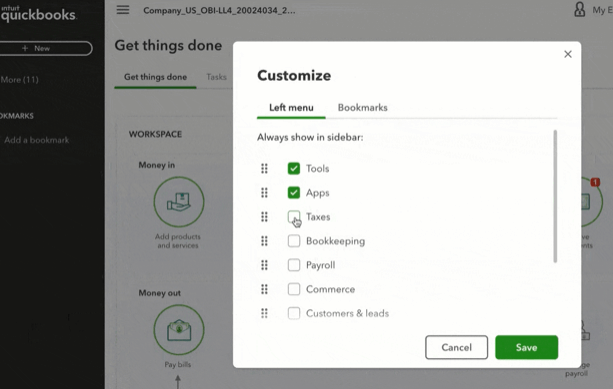The height and width of the screenshot is (389, 613).
Task: Click Add a bookmark link
Action: [36, 140]
